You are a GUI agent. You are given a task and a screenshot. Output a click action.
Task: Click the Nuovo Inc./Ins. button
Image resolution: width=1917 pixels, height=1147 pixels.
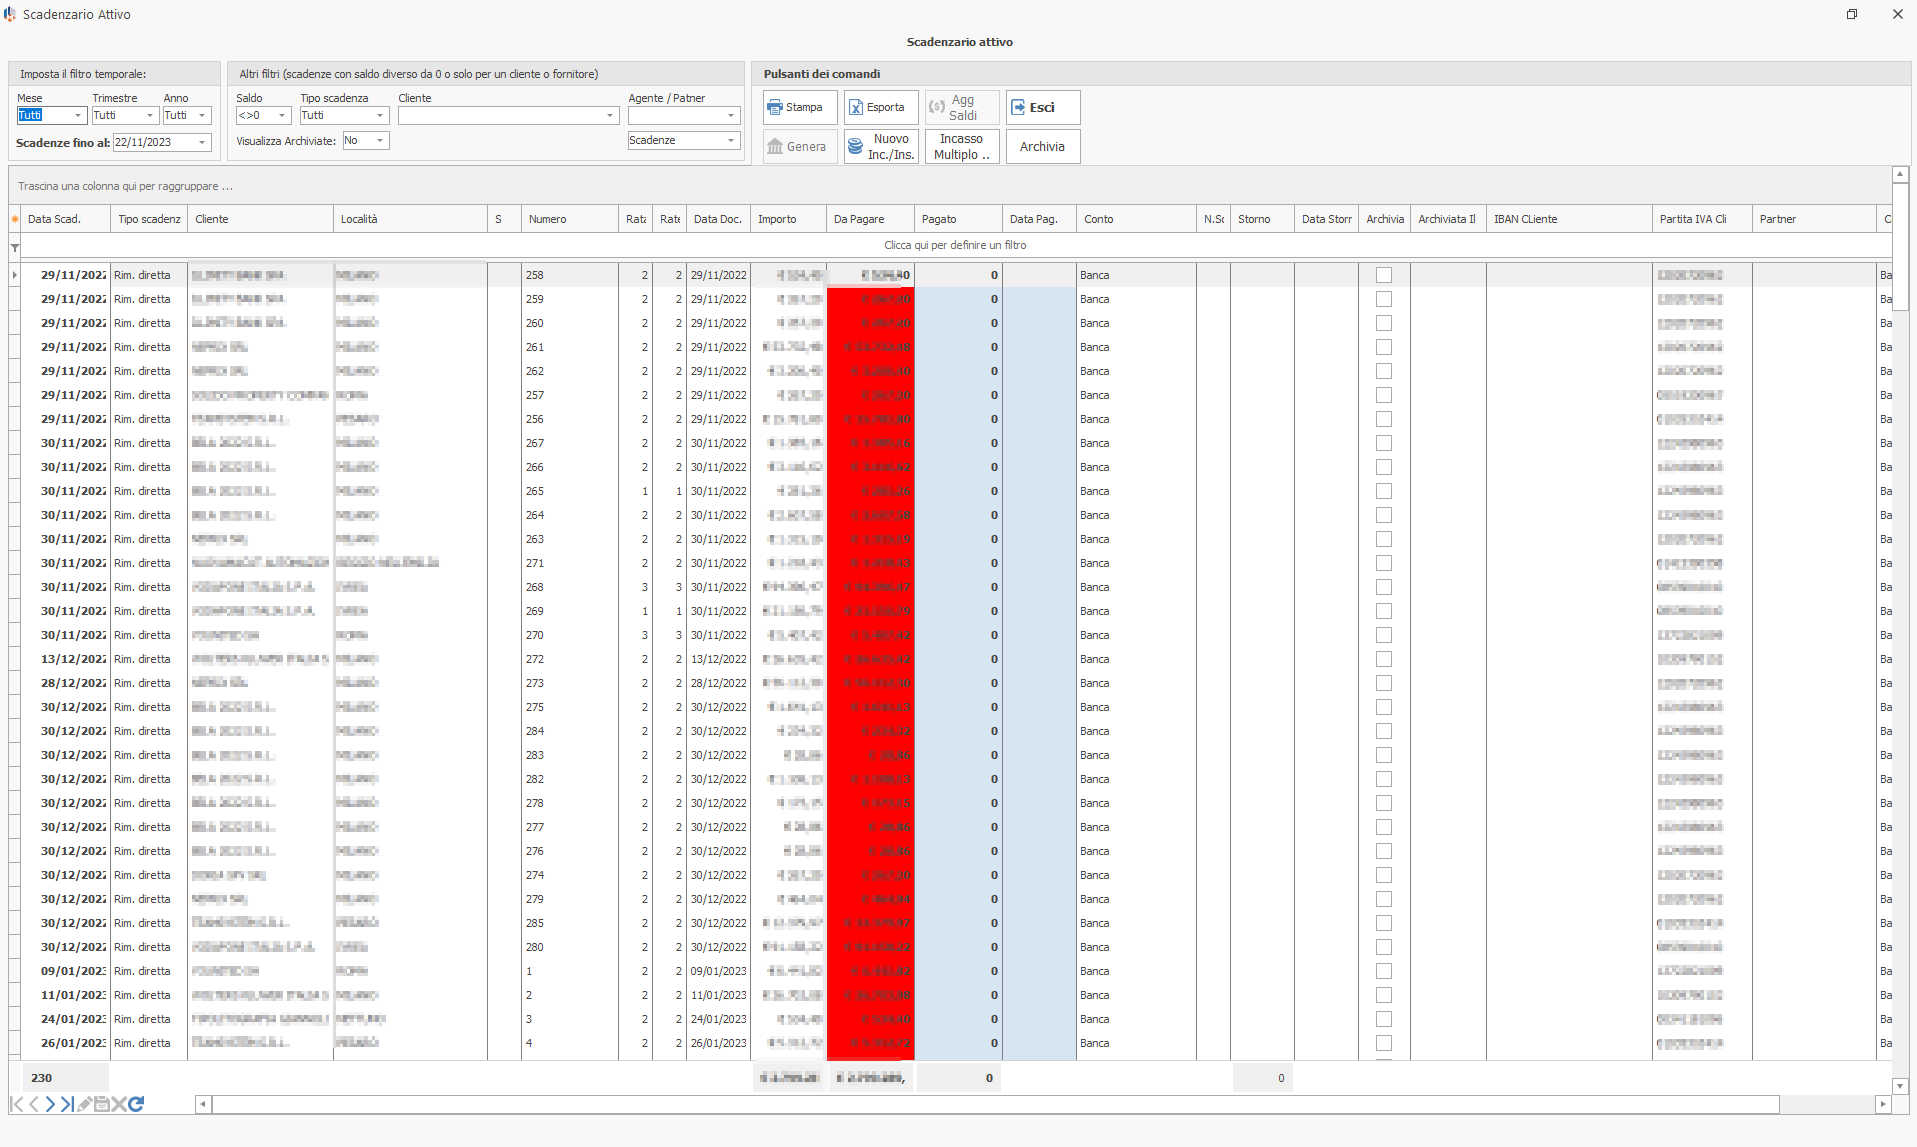tap(881, 146)
